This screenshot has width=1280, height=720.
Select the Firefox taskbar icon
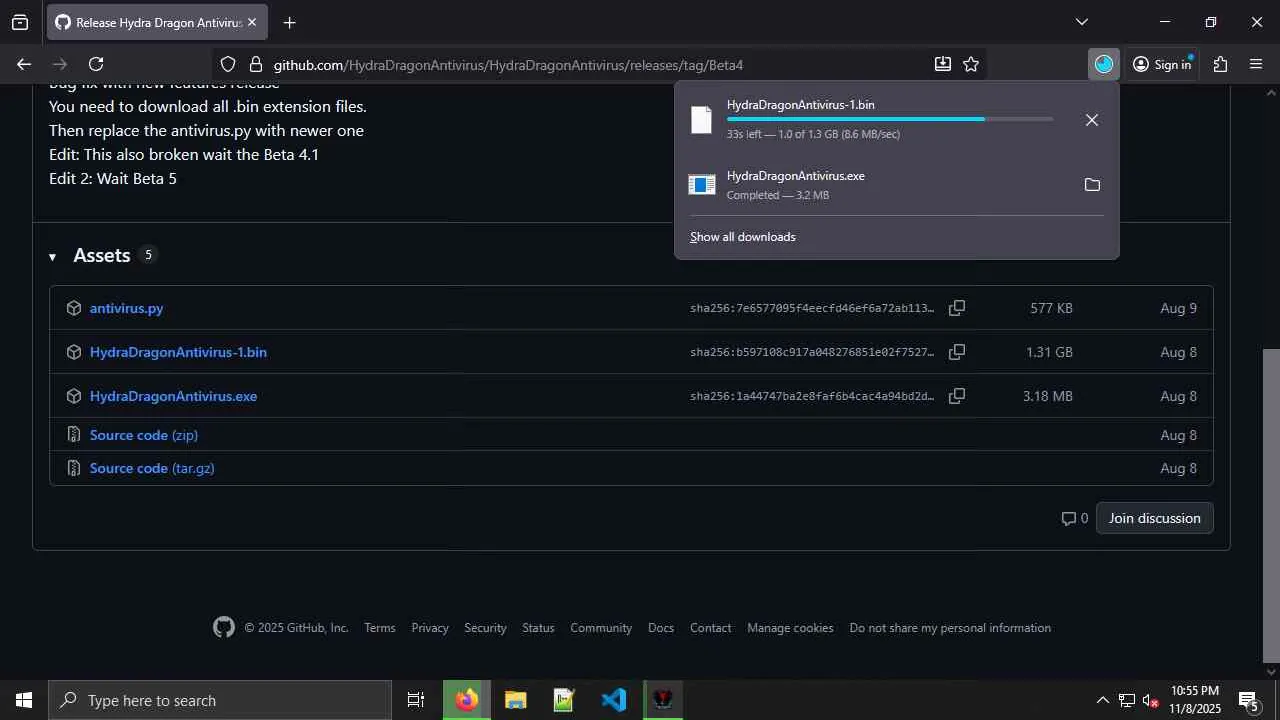[467, 700]
